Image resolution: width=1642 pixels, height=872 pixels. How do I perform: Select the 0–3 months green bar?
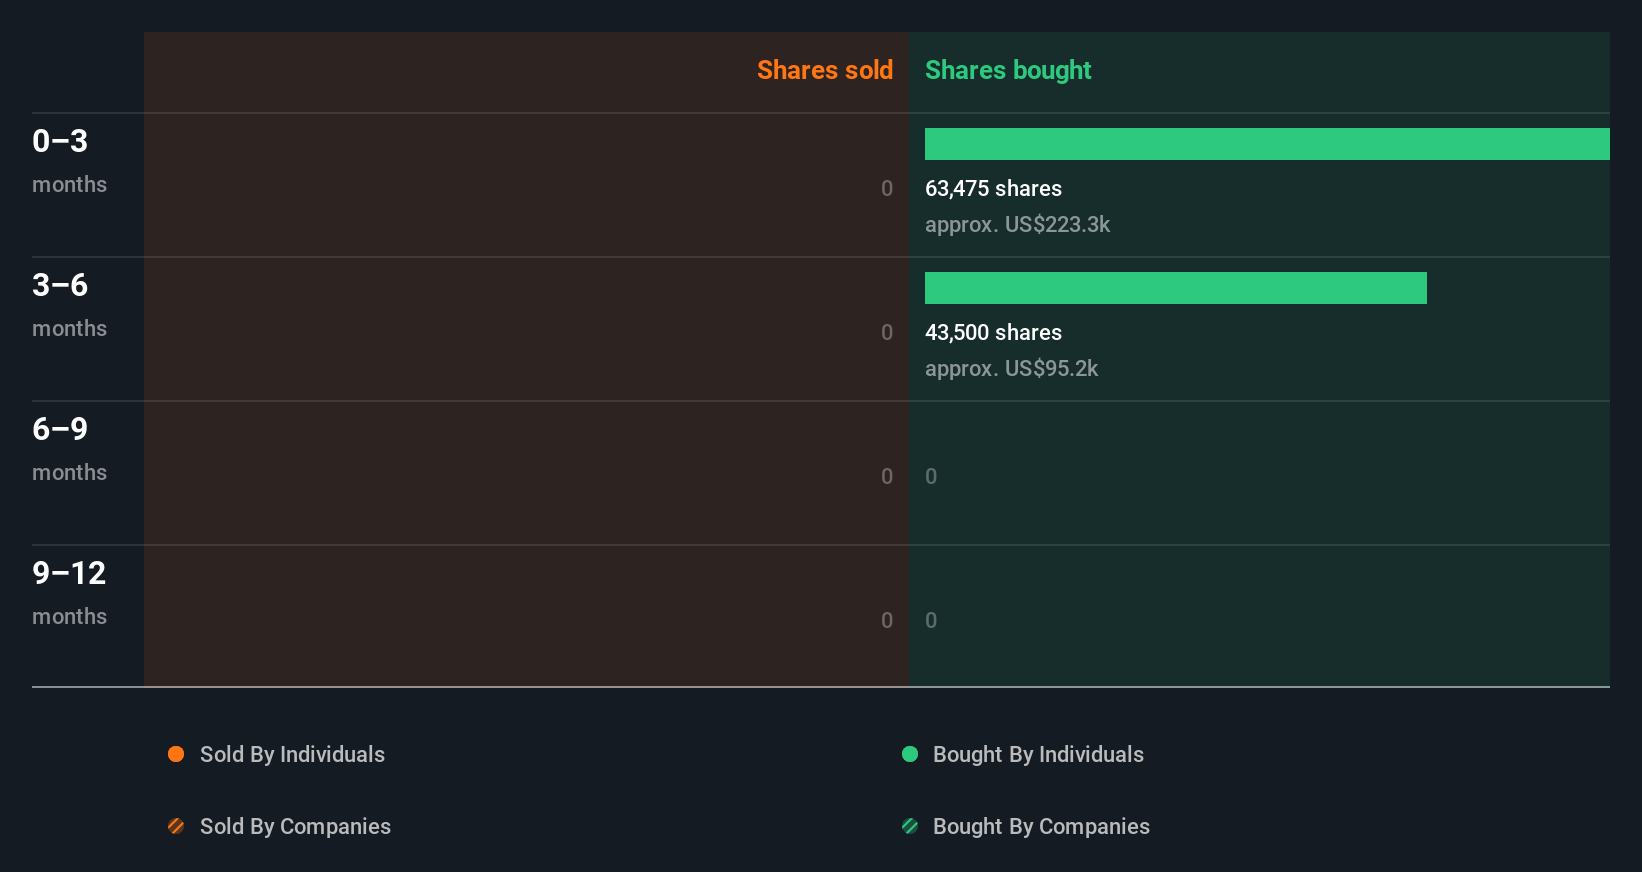coord(1267,144)
